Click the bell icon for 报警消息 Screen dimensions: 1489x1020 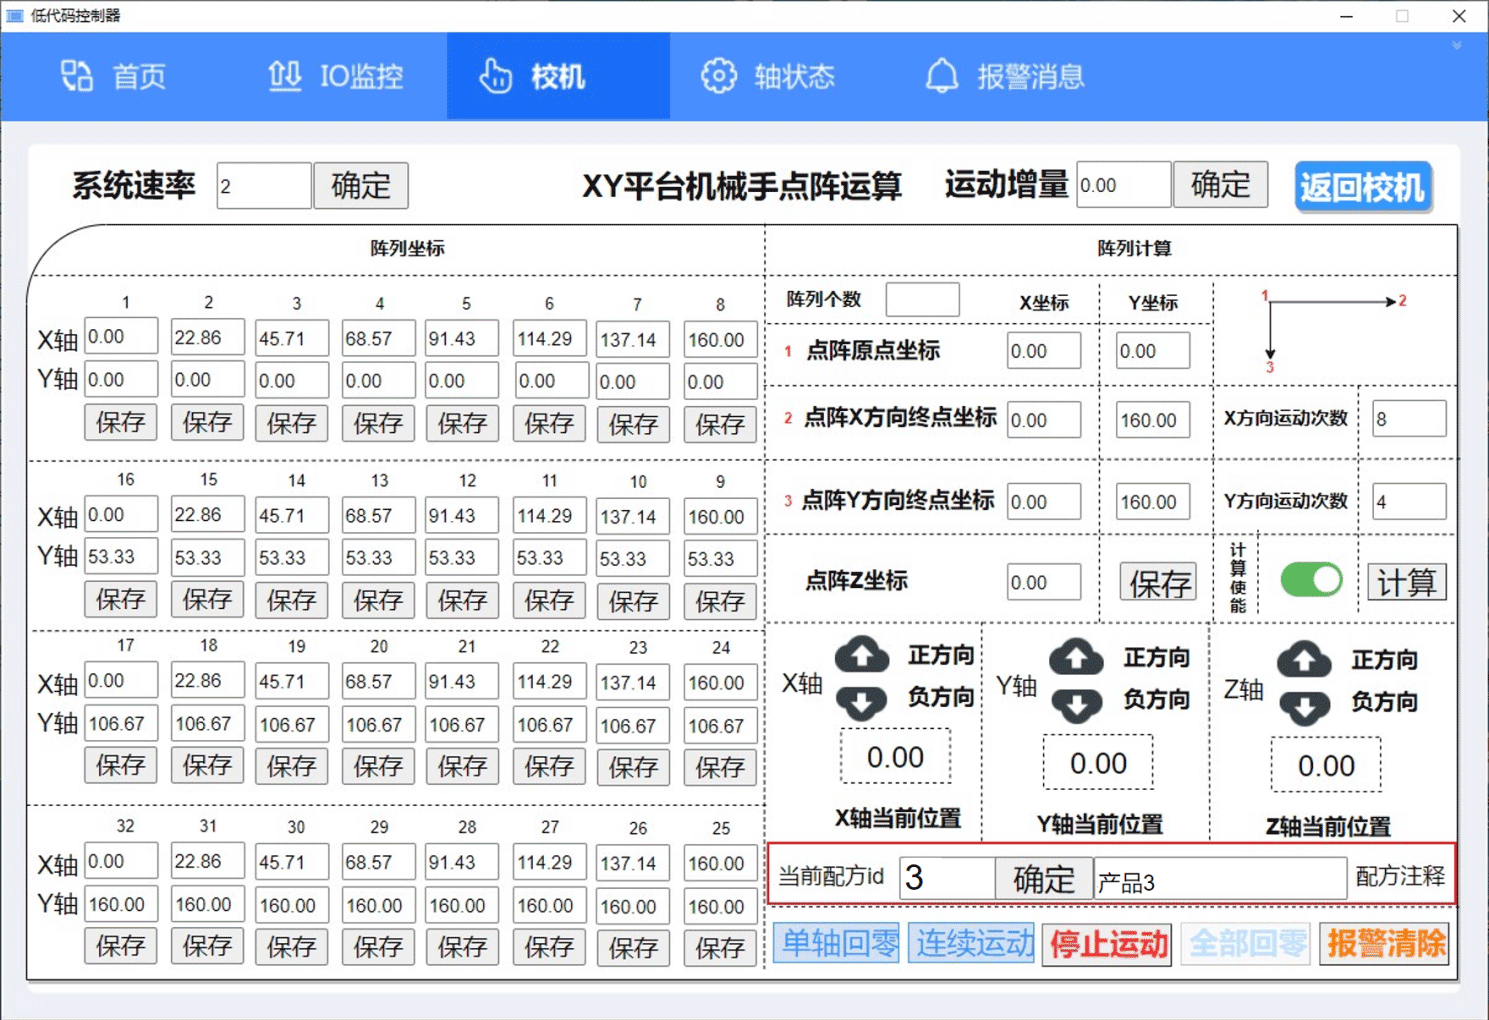941,76
